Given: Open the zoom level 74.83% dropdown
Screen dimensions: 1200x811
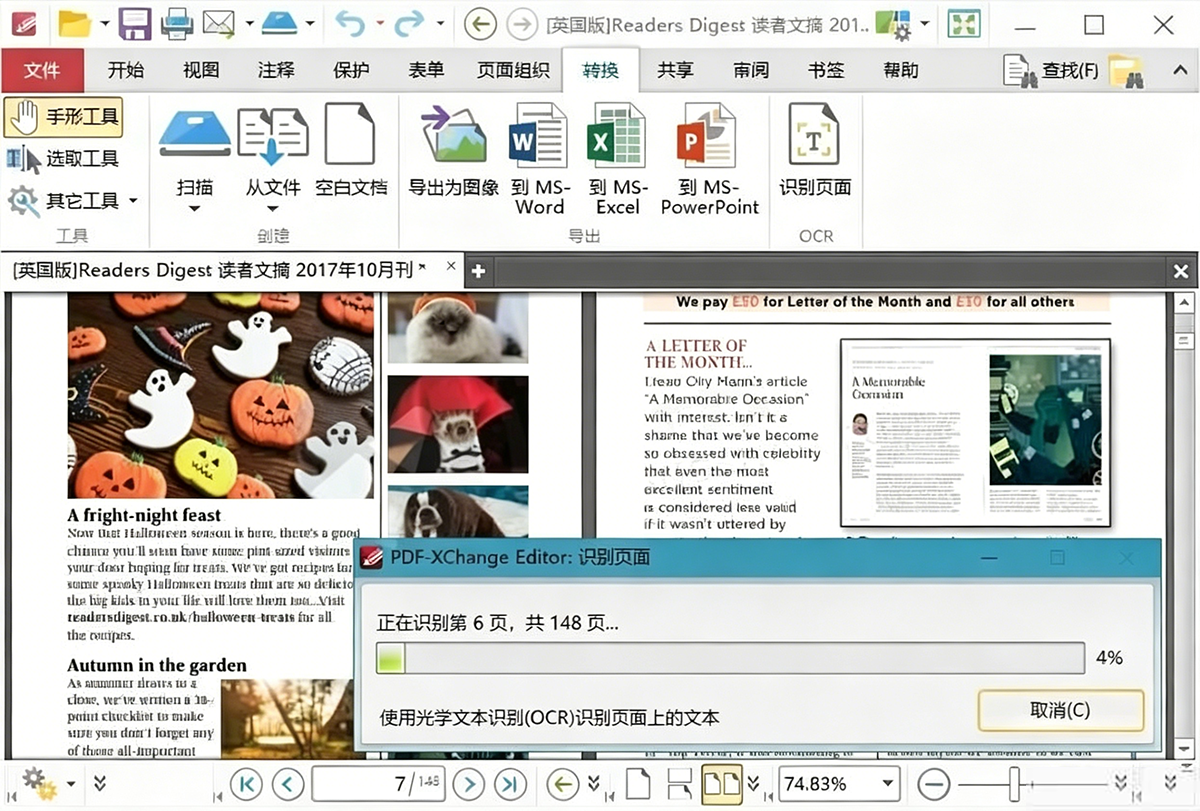Looking at the screenshot, I should click(x=888, y=783).
